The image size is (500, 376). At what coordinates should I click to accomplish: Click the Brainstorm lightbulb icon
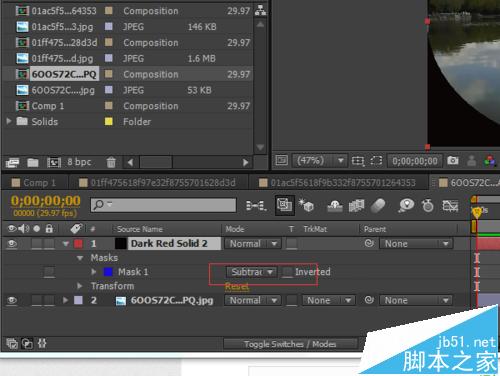point(406,205)
